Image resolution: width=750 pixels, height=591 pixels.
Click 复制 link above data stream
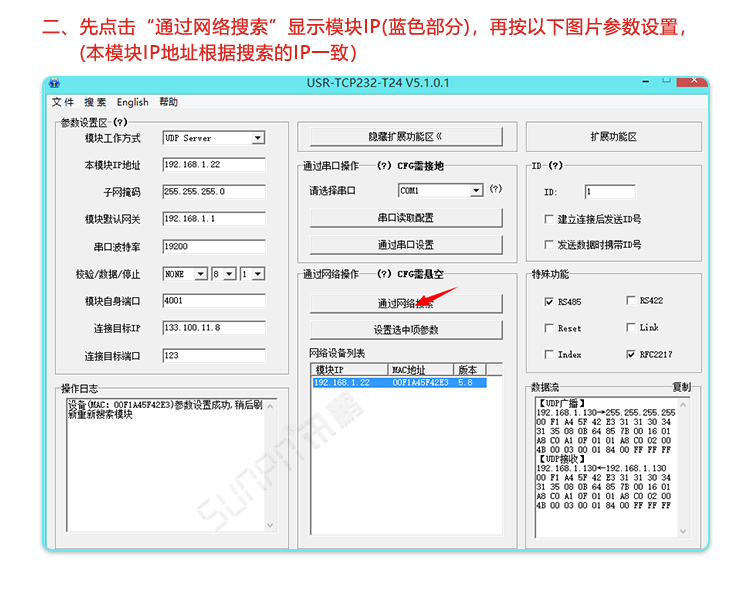tap(682, 387)
